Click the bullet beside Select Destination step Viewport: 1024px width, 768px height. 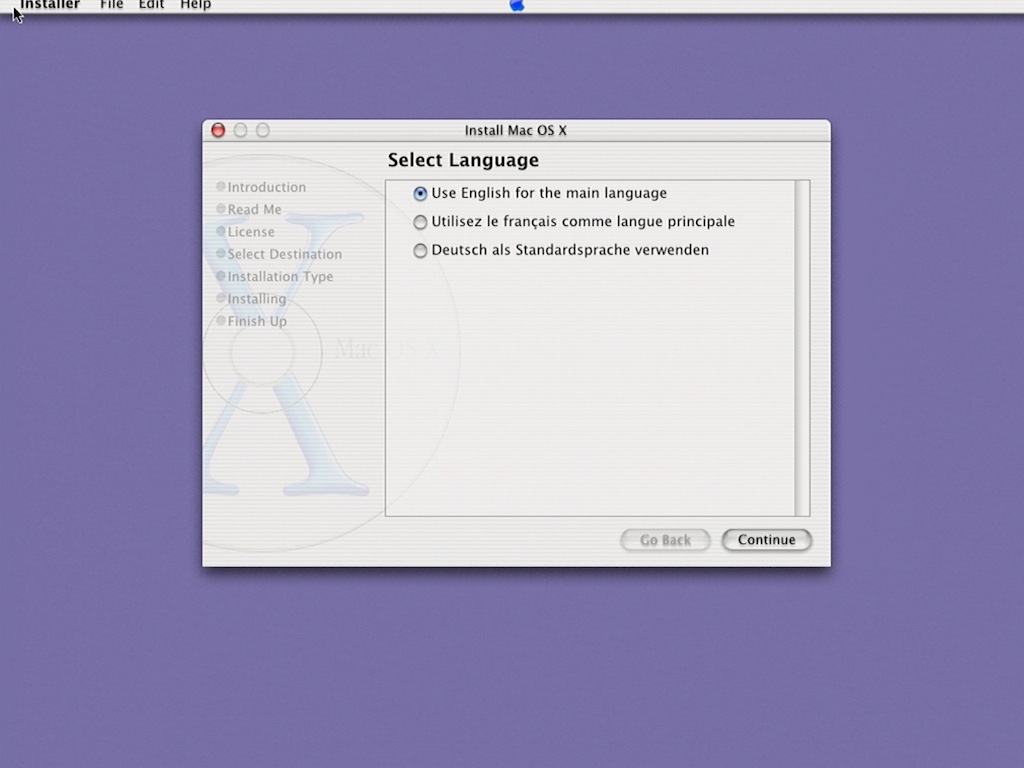tap(221, 253)
